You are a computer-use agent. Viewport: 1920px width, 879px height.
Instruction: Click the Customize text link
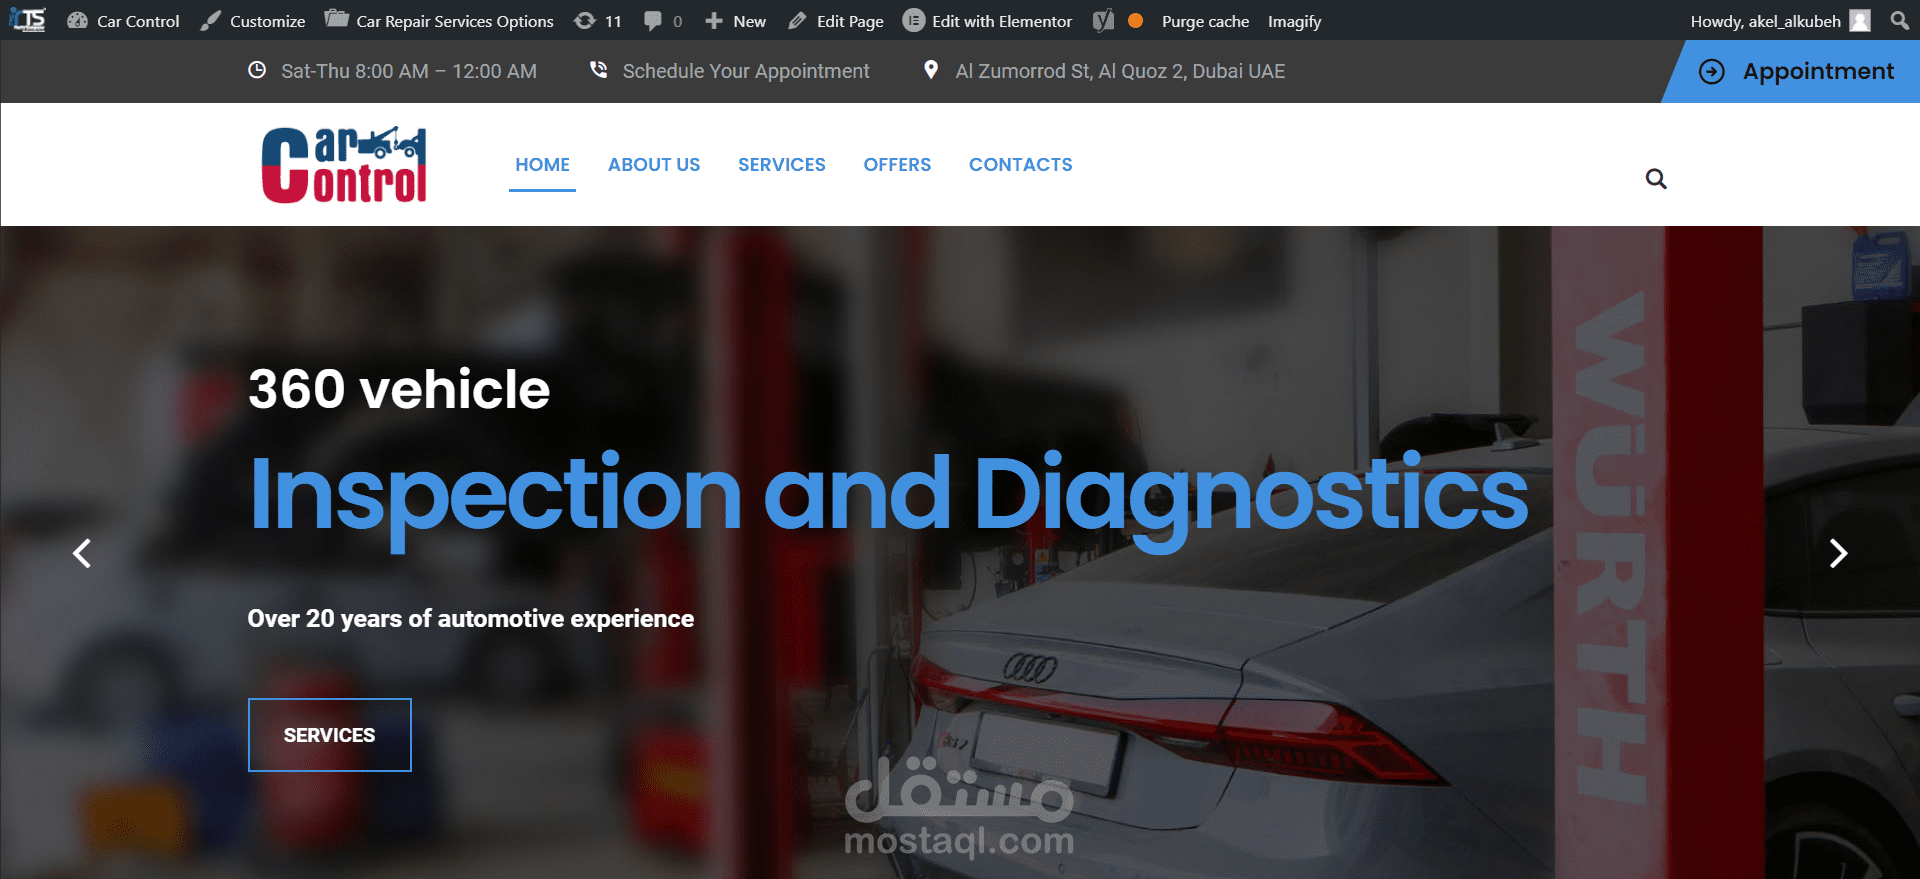pyautogui.click(x=267, y=21)
